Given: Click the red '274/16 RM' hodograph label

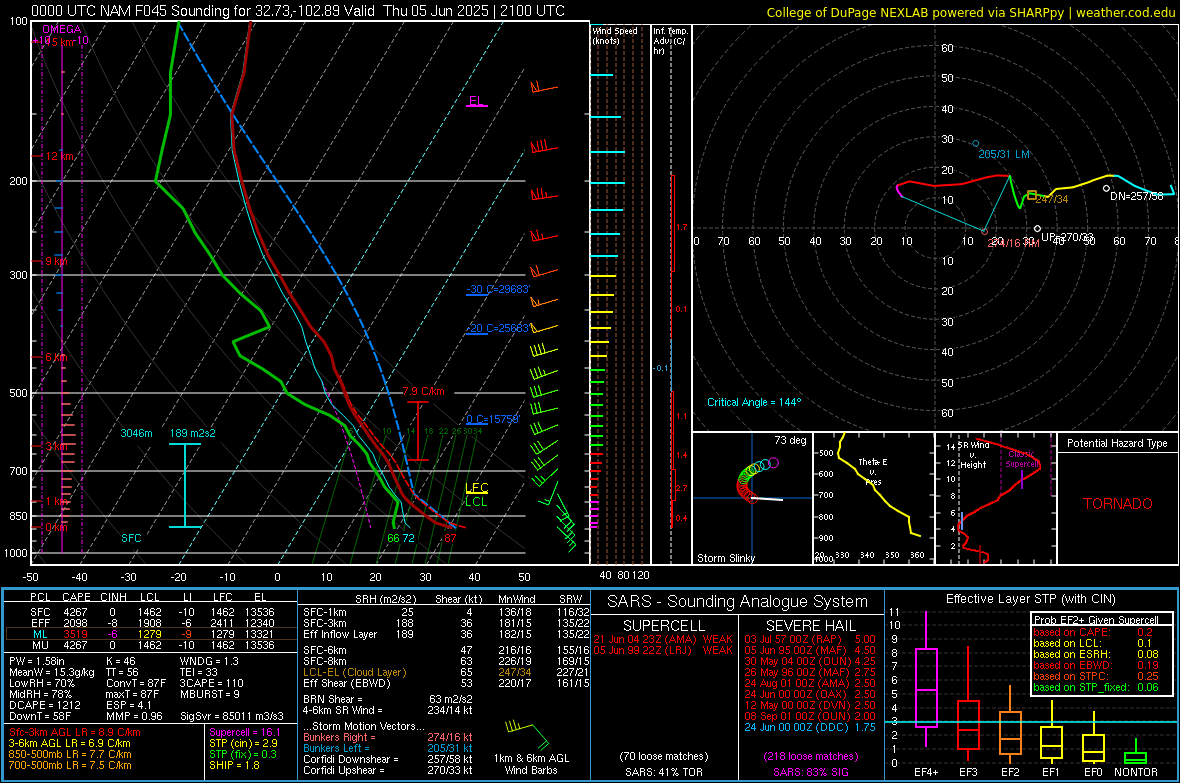Looking at the screenshot, I should (x=1014, y=243).
